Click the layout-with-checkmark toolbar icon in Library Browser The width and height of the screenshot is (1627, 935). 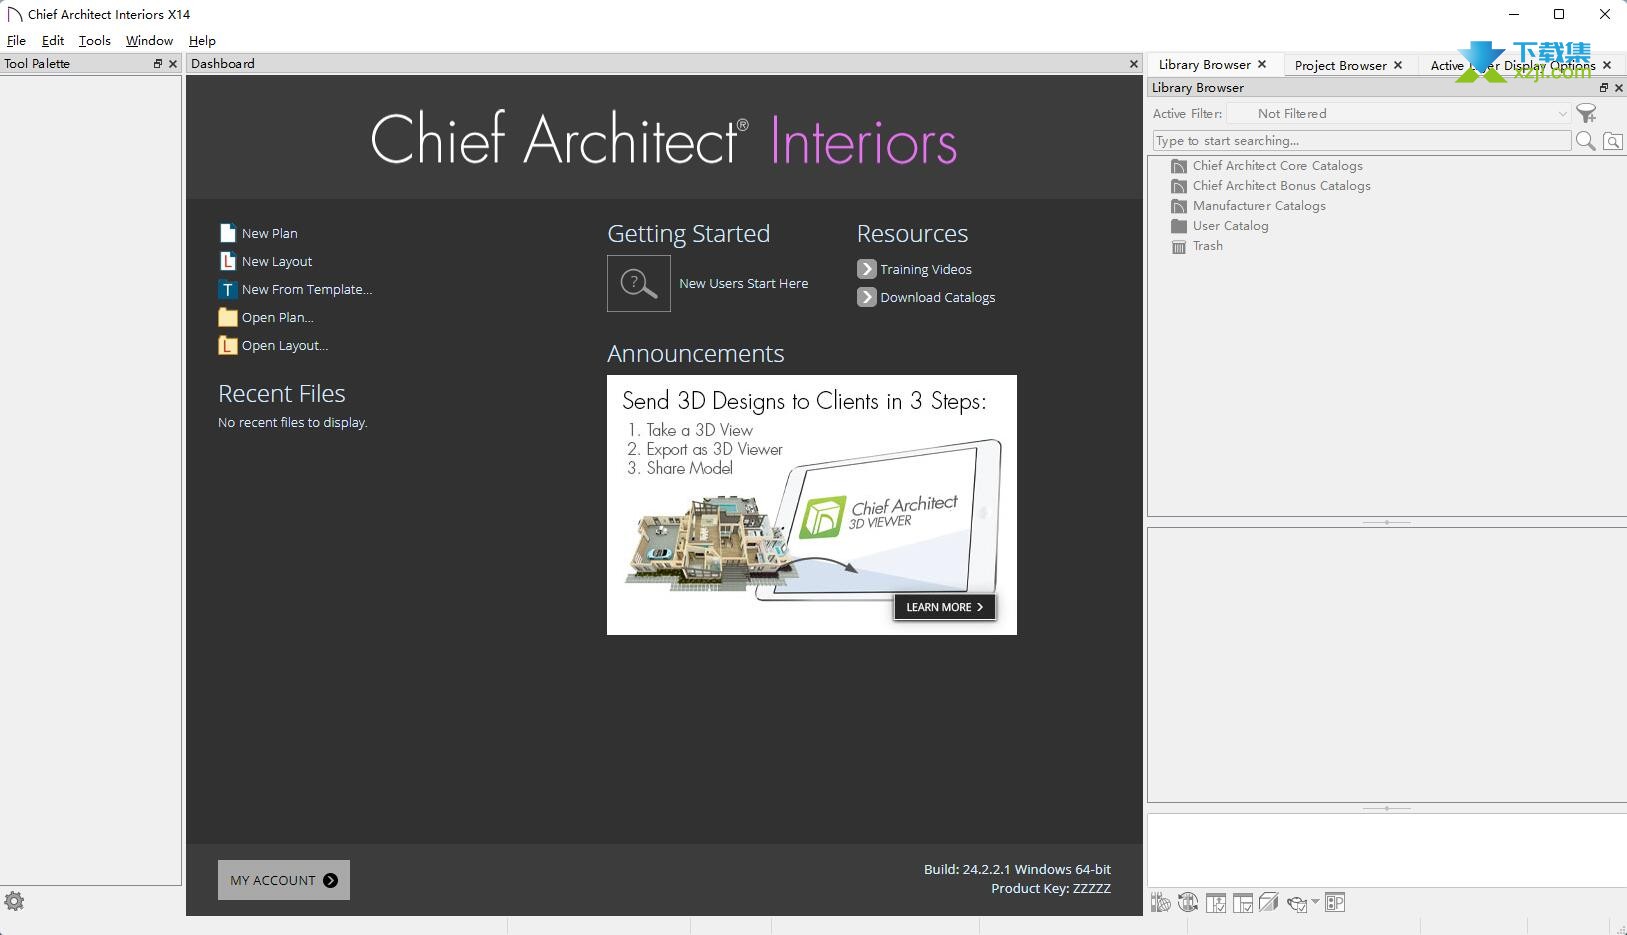click(x=1243, y=903)
